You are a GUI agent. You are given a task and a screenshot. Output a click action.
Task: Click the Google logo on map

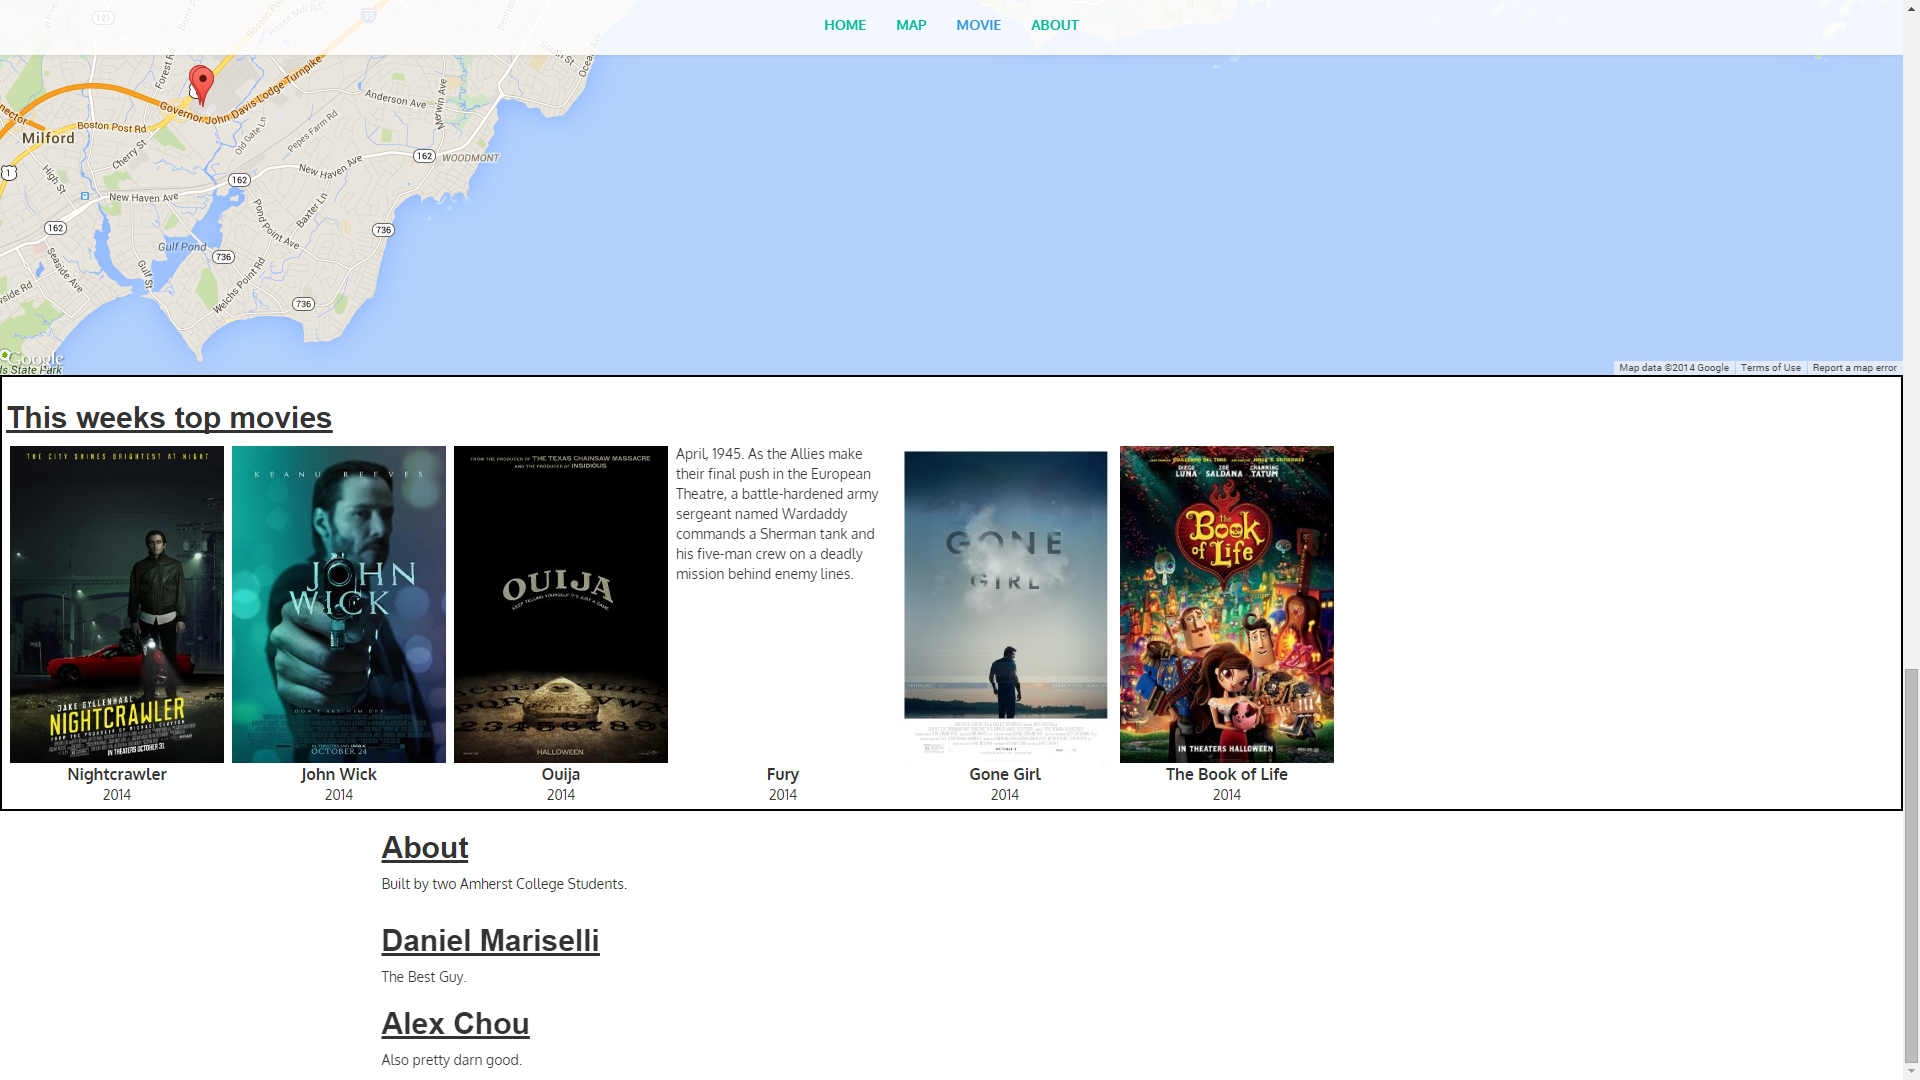tap(36, 358)
